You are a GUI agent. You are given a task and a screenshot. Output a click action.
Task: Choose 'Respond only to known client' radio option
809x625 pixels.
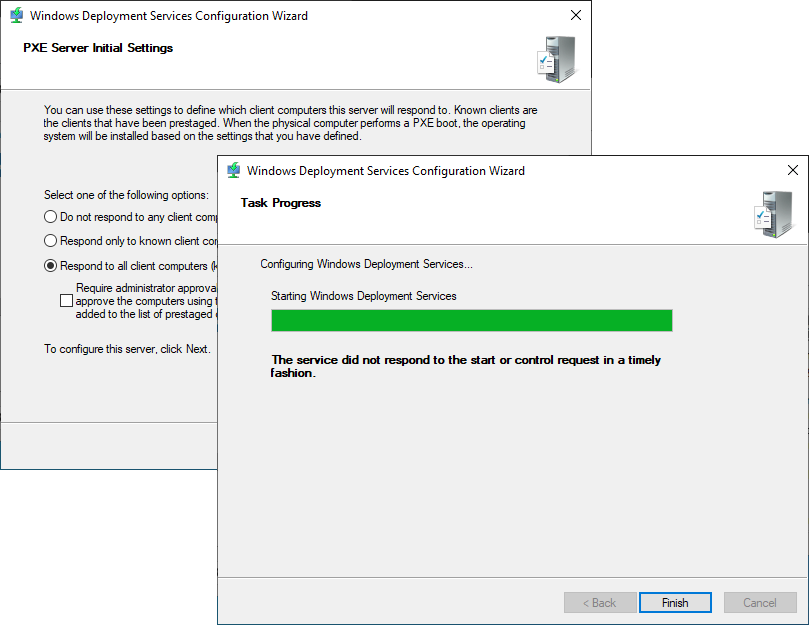[x=50, y=241]
